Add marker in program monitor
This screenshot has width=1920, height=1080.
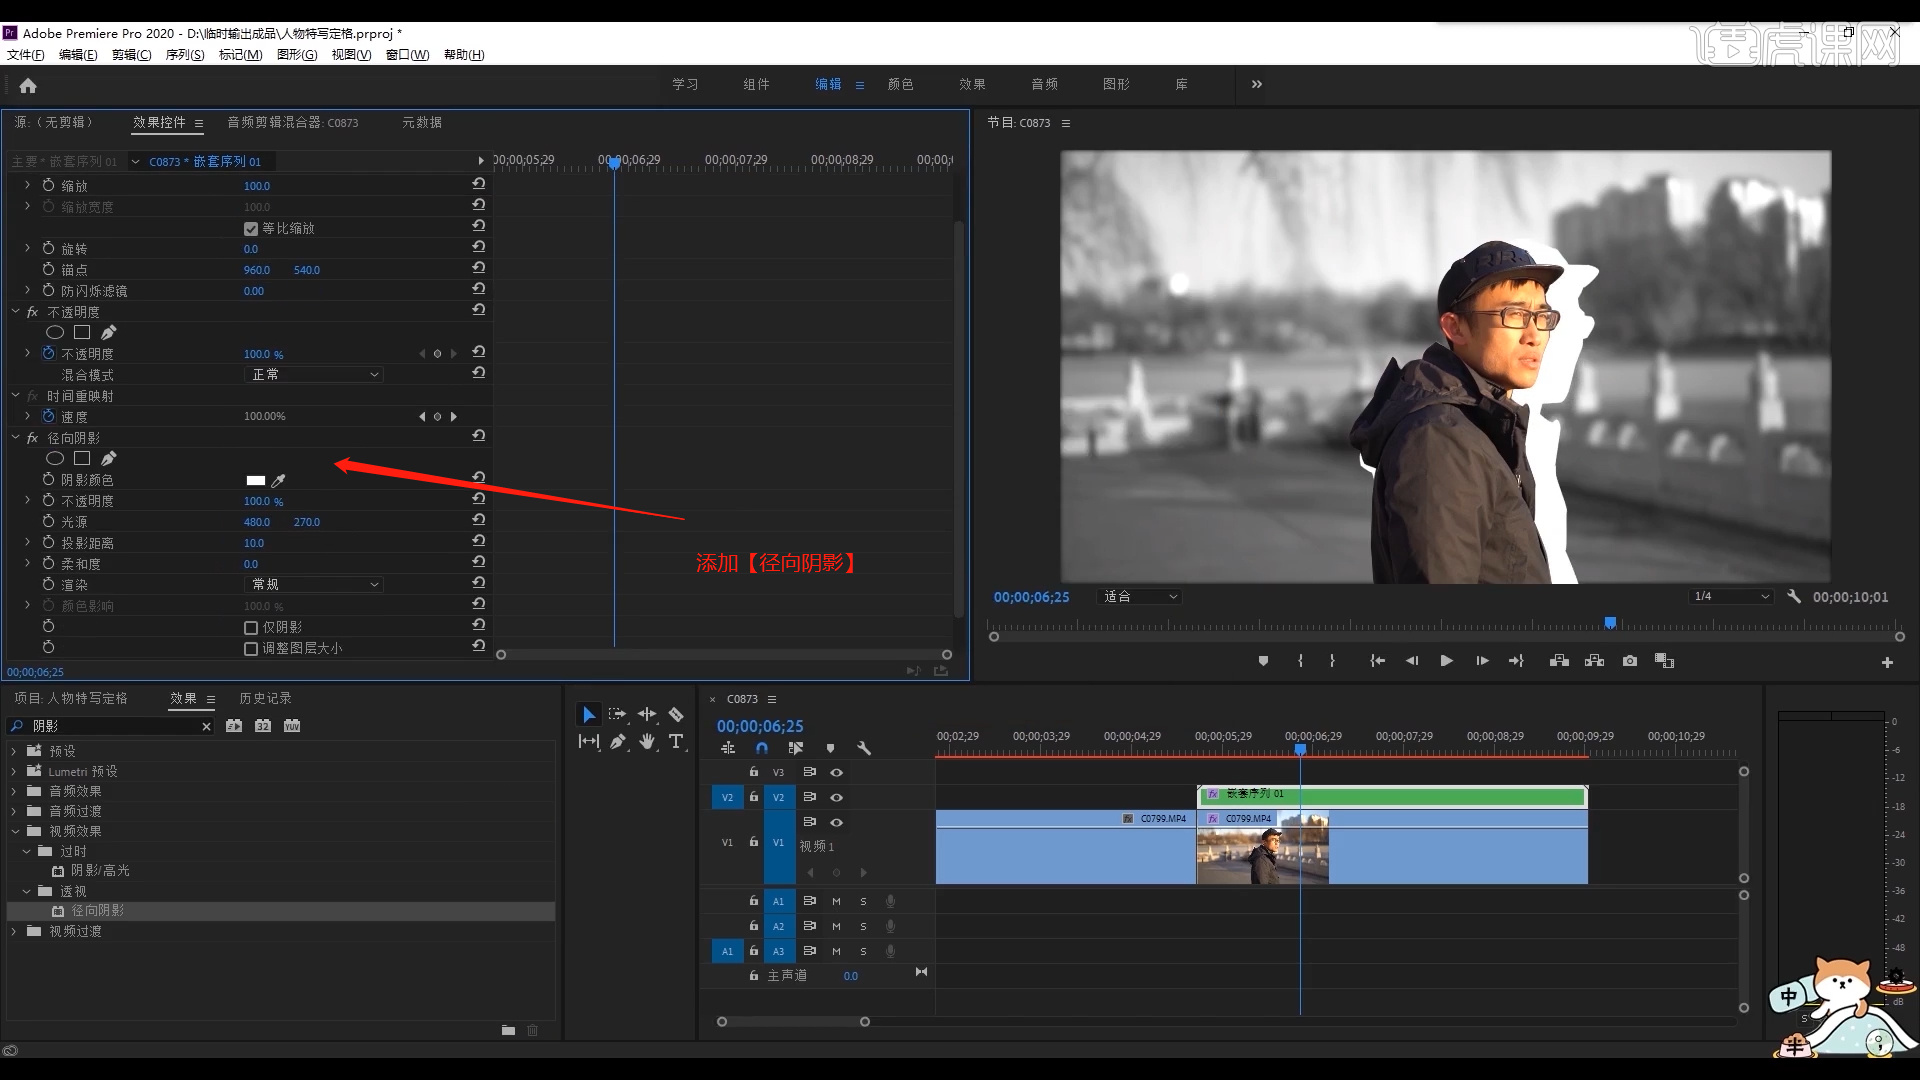pos(1263,661)
